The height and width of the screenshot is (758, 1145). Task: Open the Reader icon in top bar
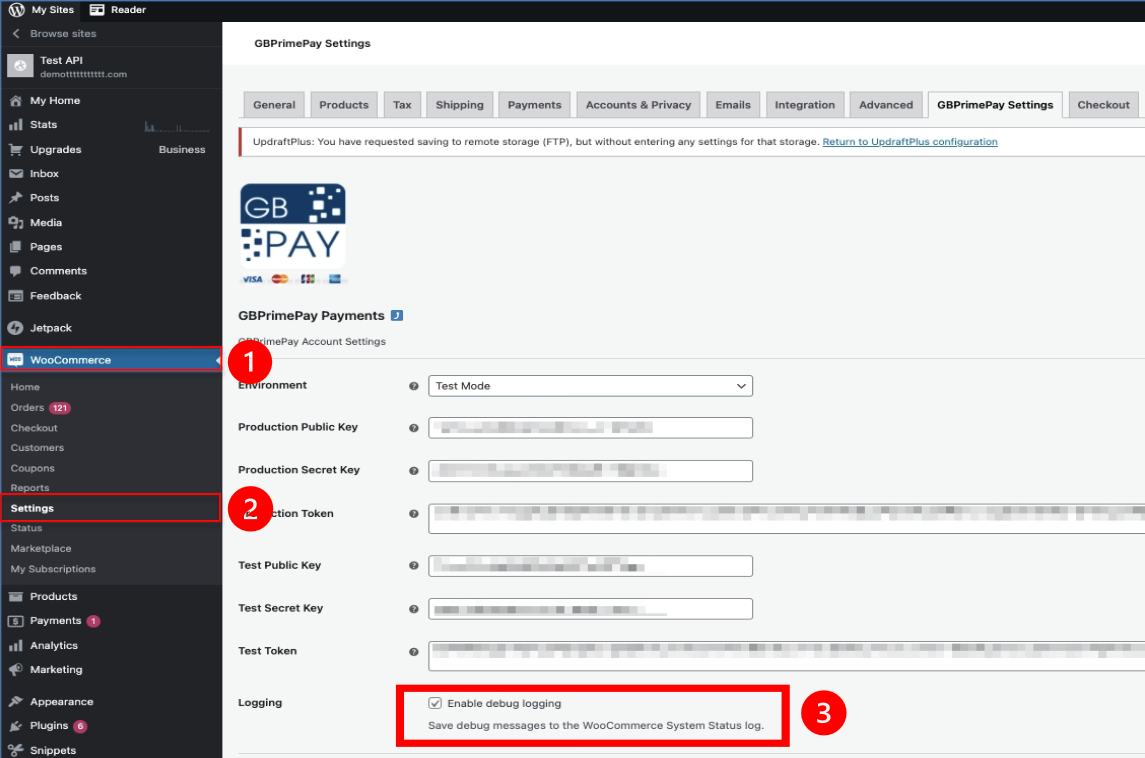pos(96,9)
